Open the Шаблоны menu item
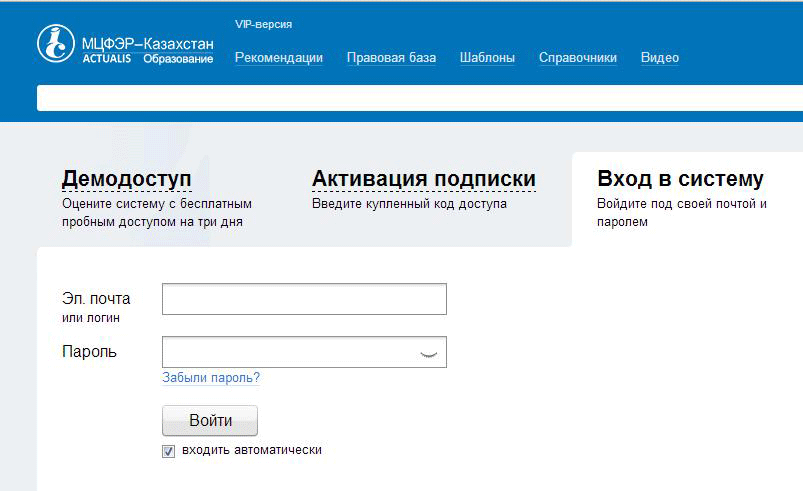 (487, 58)
